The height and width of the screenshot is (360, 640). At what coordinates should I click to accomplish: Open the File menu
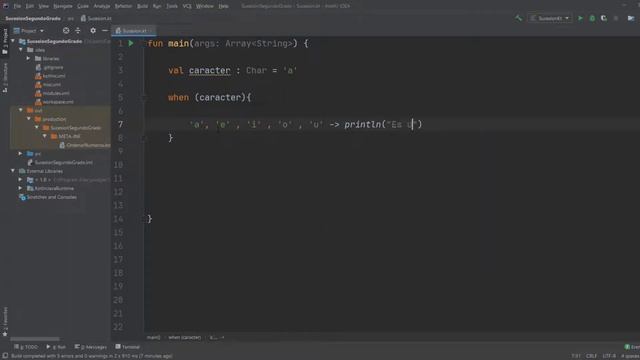click(x=17, y=6)
